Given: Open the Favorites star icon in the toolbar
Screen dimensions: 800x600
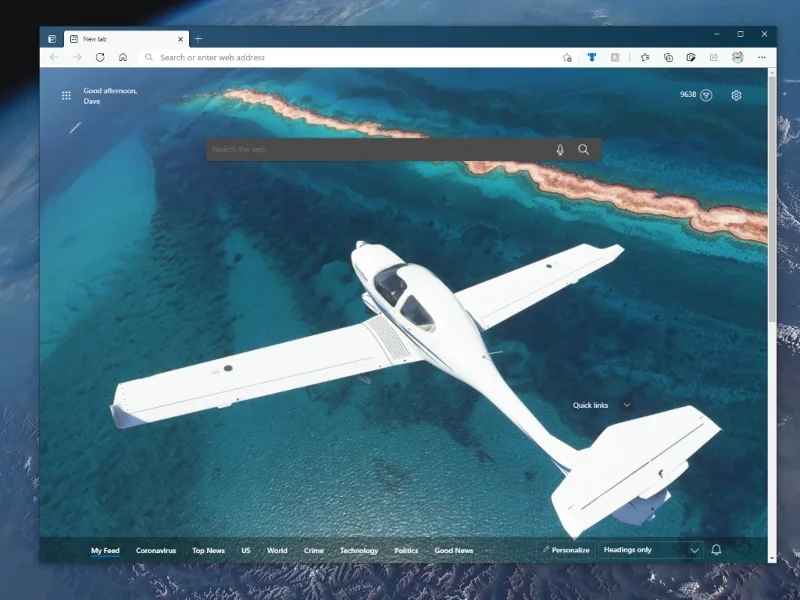Looking at the screenshot, I should [645, 58].
